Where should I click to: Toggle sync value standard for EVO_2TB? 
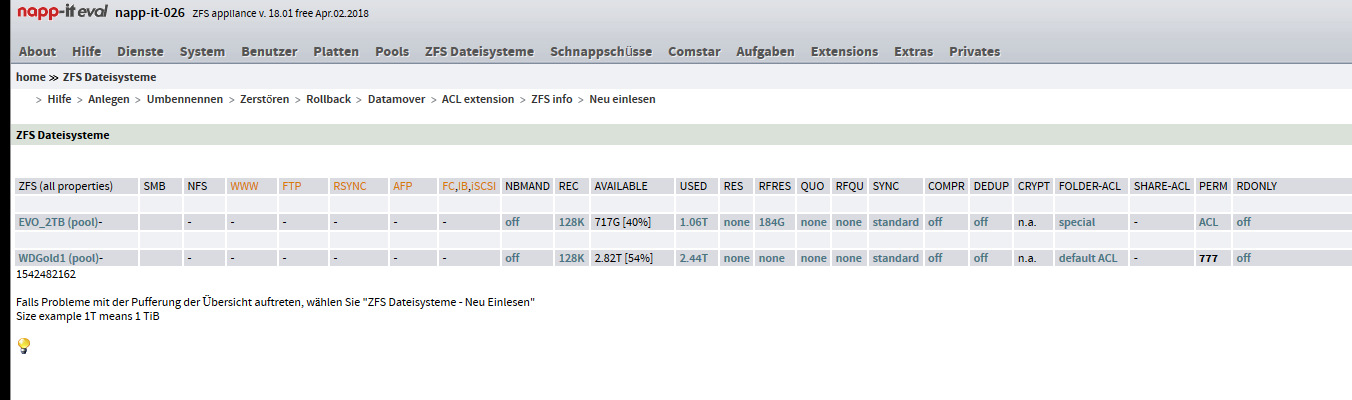894,222
